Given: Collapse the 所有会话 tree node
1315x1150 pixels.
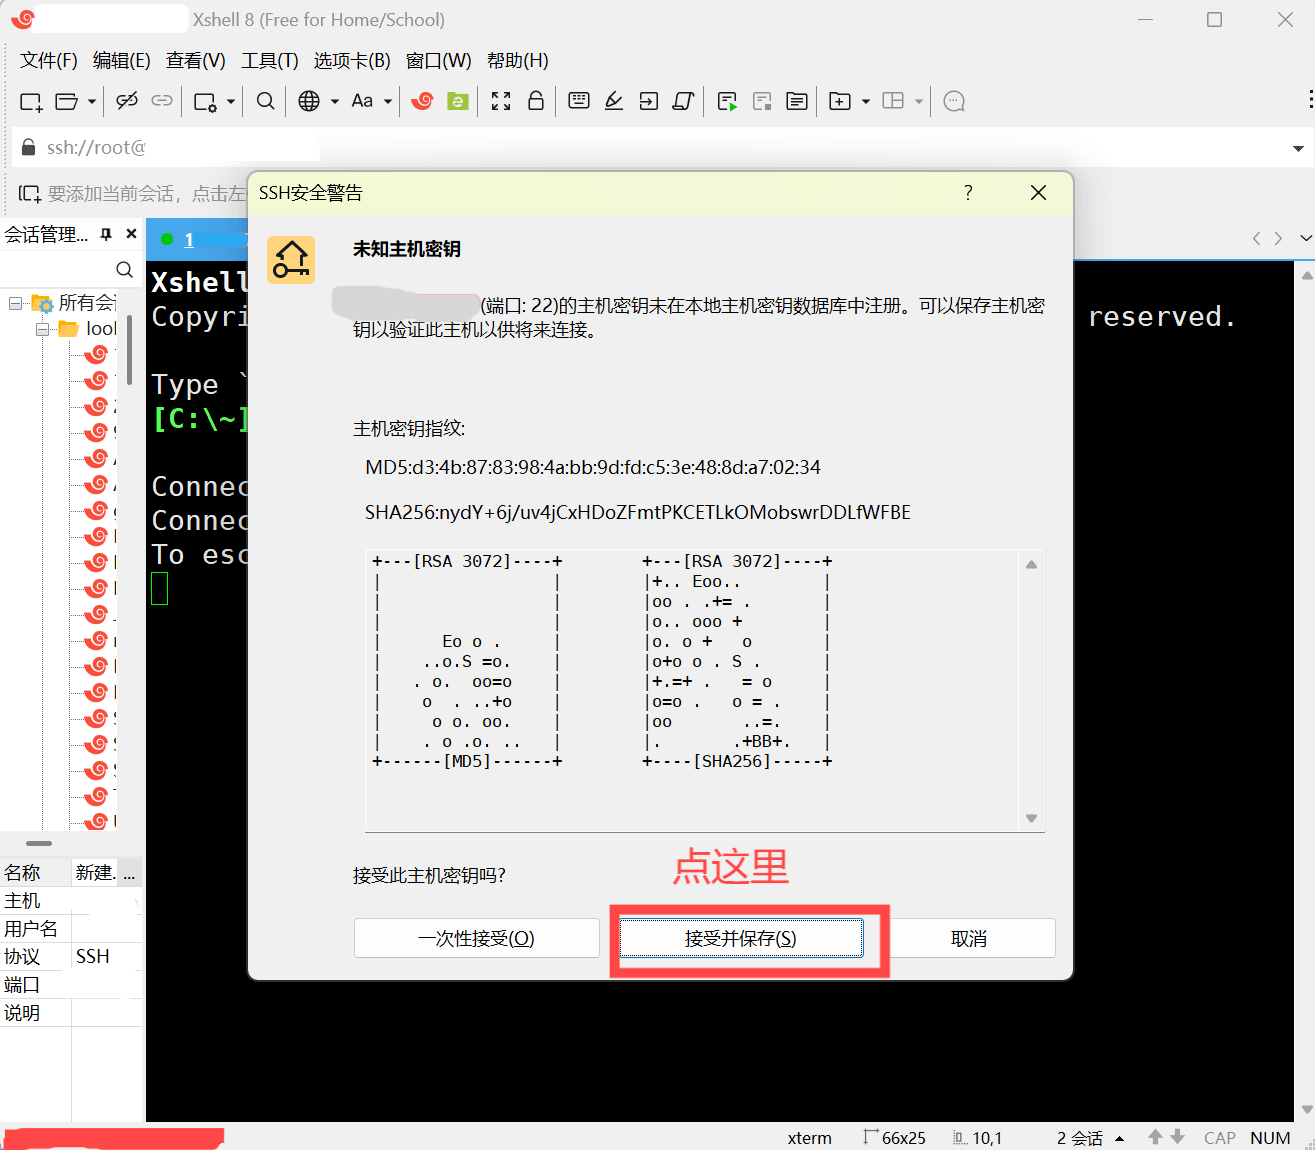Looking at the screenshot, I should click(15, 303).
